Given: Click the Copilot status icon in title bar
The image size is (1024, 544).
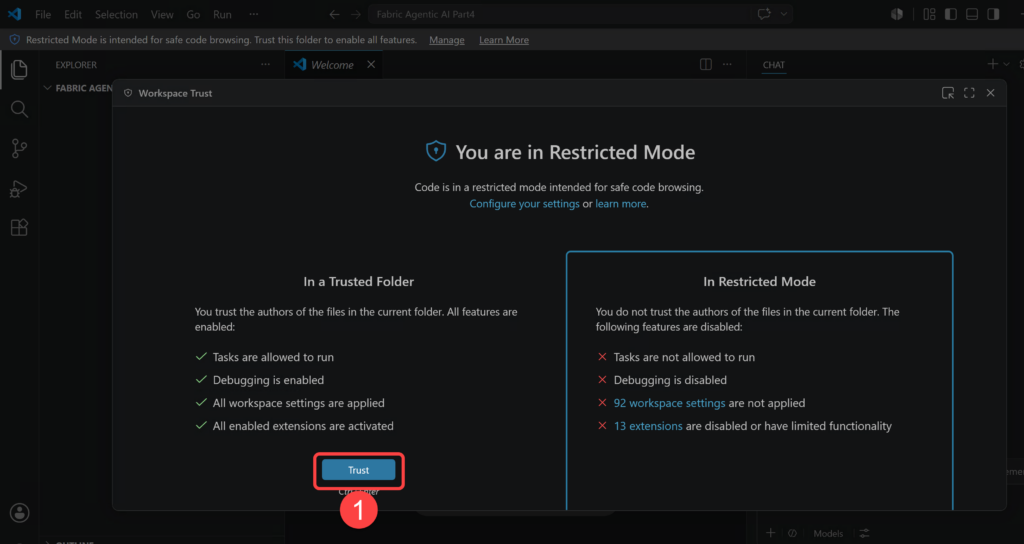Looking at the screenshot, I should [x=897, y=14].
